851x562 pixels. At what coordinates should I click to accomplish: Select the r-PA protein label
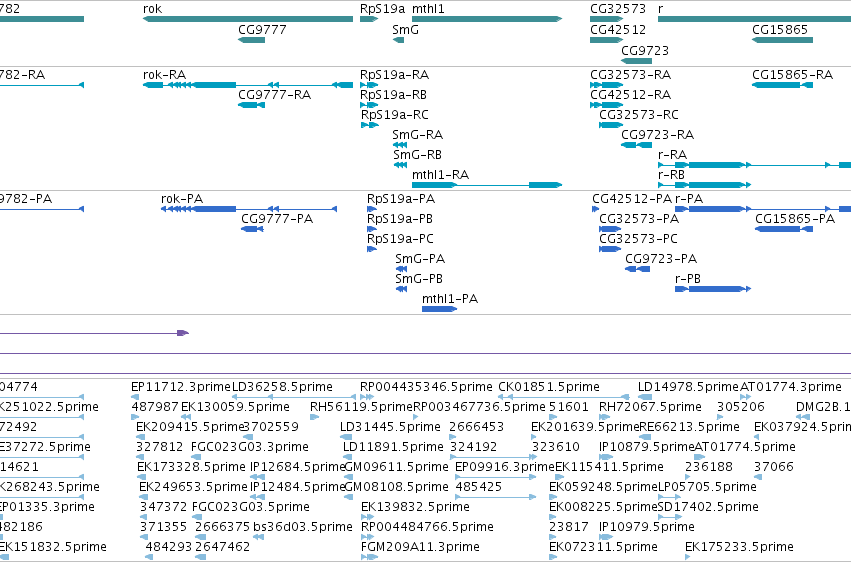point(689,199)
